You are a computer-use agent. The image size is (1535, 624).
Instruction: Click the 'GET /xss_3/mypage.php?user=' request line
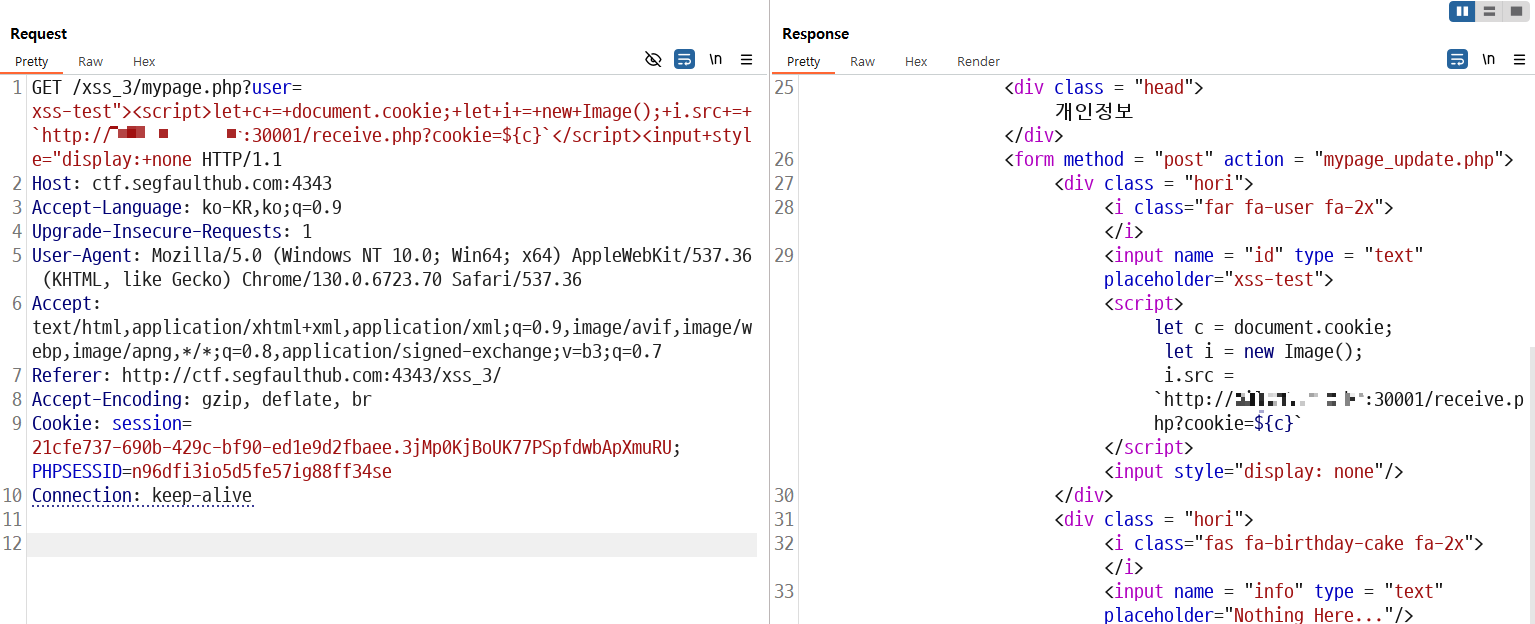point(167,87)
